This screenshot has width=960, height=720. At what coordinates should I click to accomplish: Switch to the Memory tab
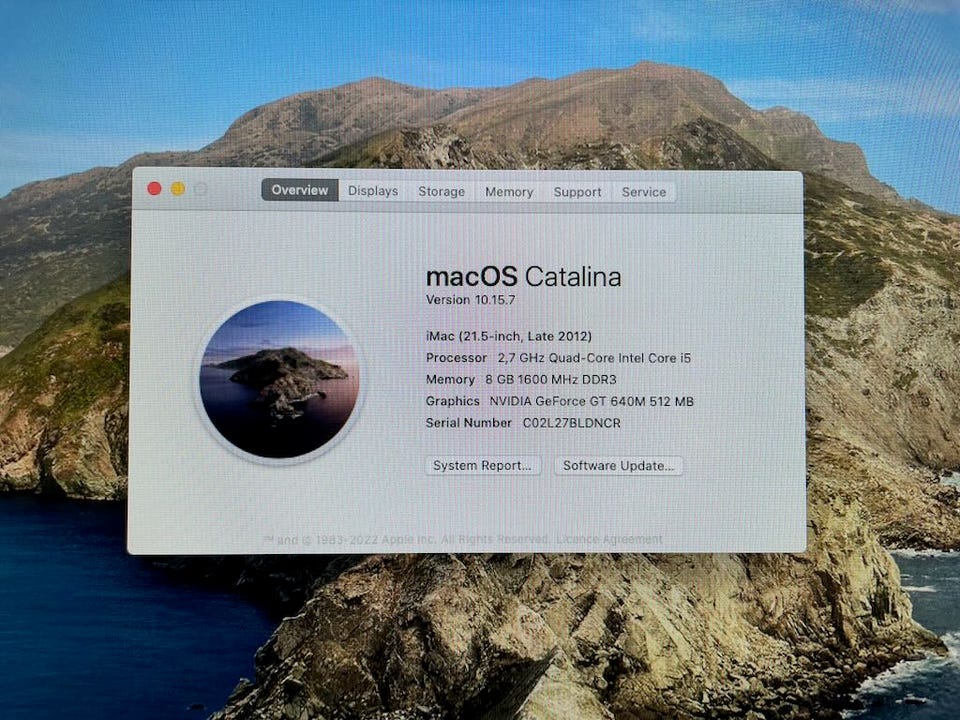tap(509, 192)
